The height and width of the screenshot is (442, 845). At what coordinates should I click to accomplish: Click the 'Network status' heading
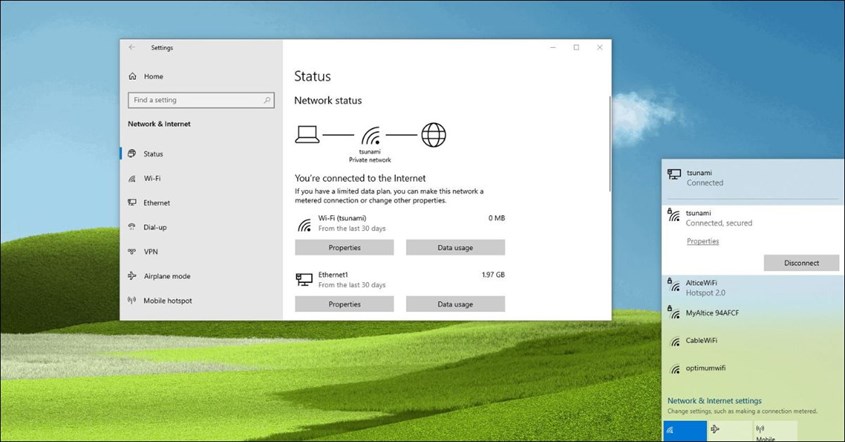328,100
